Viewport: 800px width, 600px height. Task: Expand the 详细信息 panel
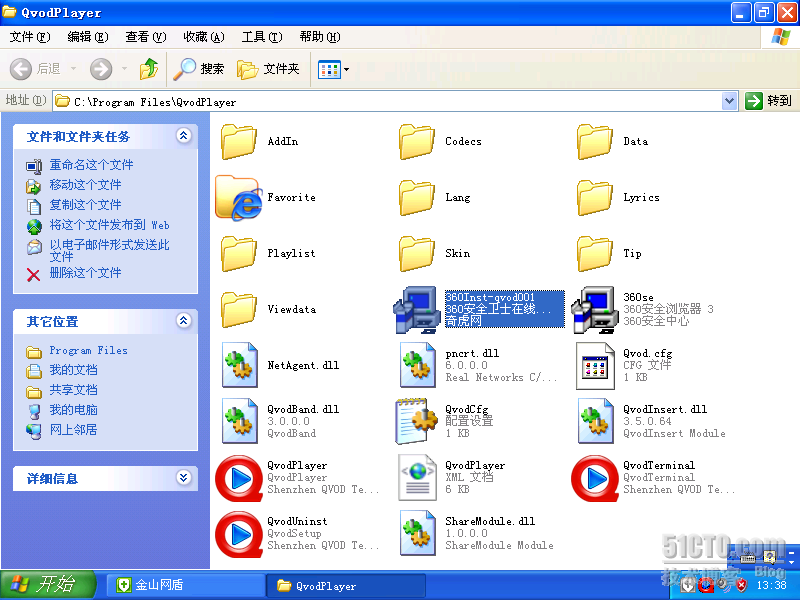pos(184,478)
